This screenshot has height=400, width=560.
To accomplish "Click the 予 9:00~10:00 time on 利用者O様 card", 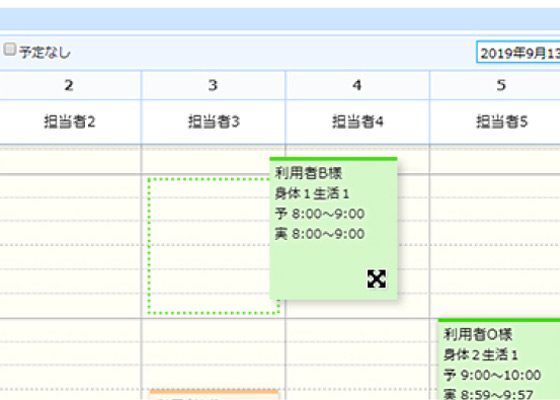I will click(492, 375).
